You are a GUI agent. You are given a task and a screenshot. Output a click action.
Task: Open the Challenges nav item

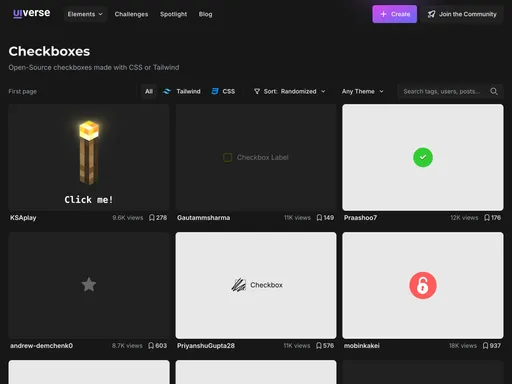coord(131,14)
